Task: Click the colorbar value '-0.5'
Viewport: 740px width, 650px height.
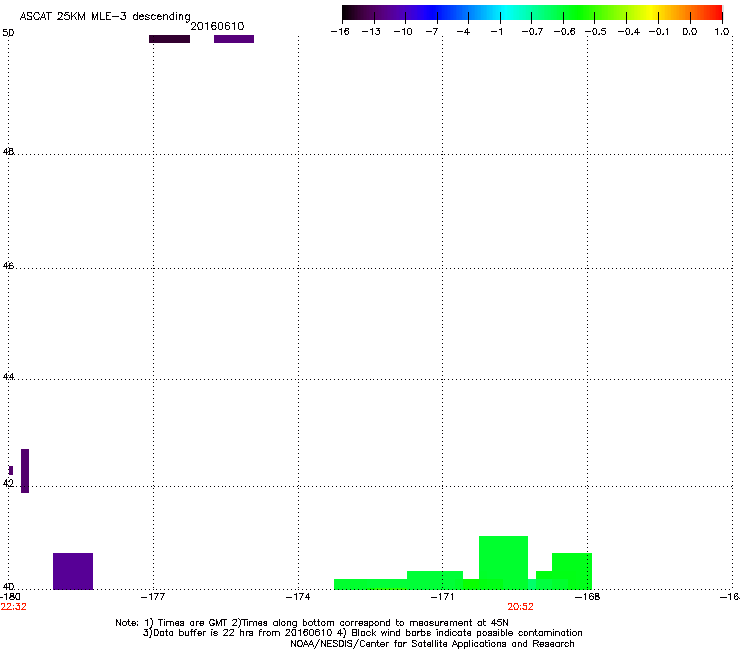Action: coord(596,32)
